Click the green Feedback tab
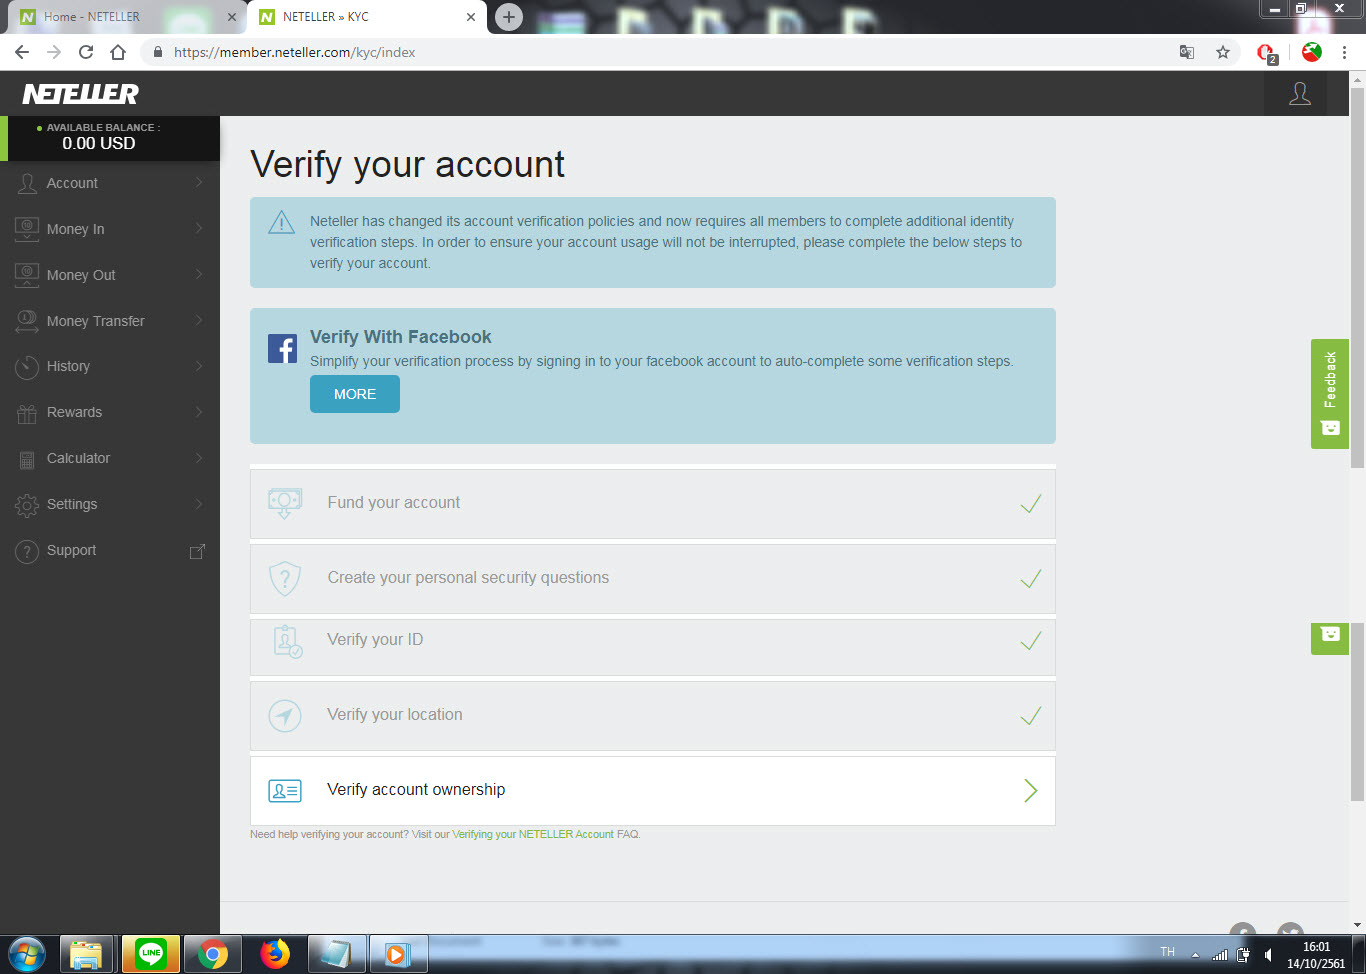1366x974 pixels. coord(1330,394)
